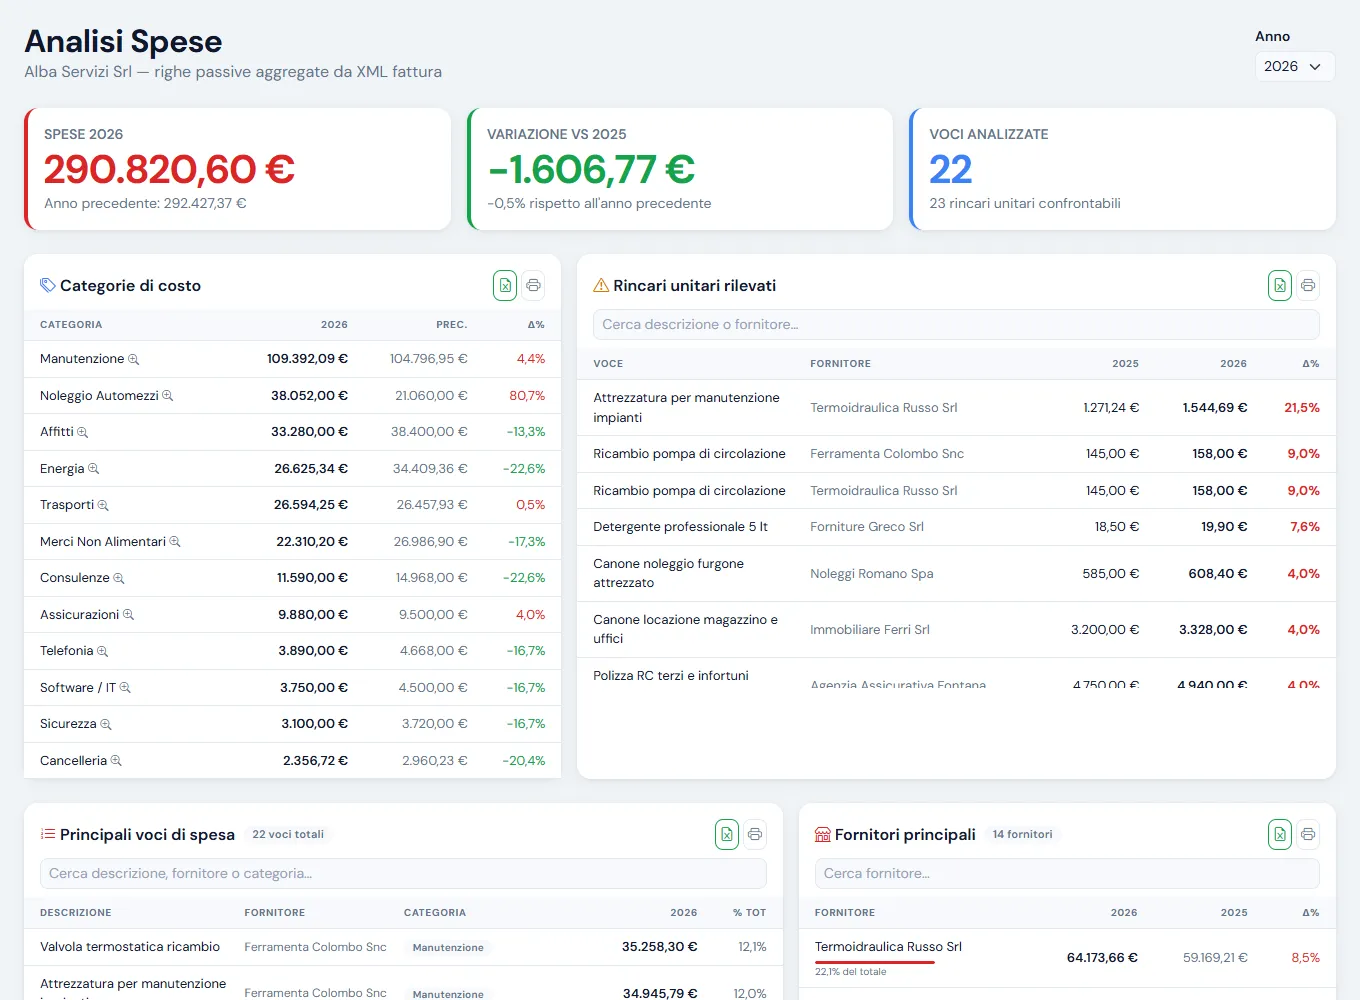Print the Principali voci di spesa table
The height and width of the screenshot is (1000, 1360).
[x=755, y=834]
